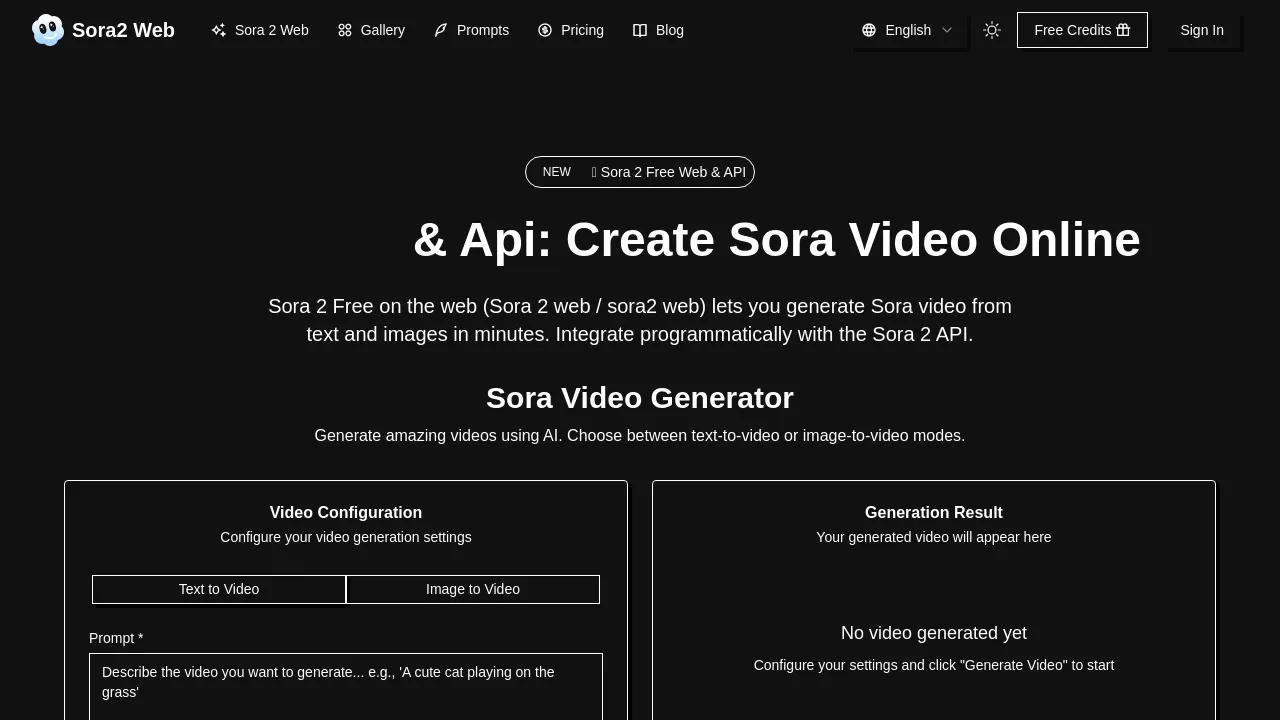Open the Gallery using its grid icon

(x=344, y=30)
